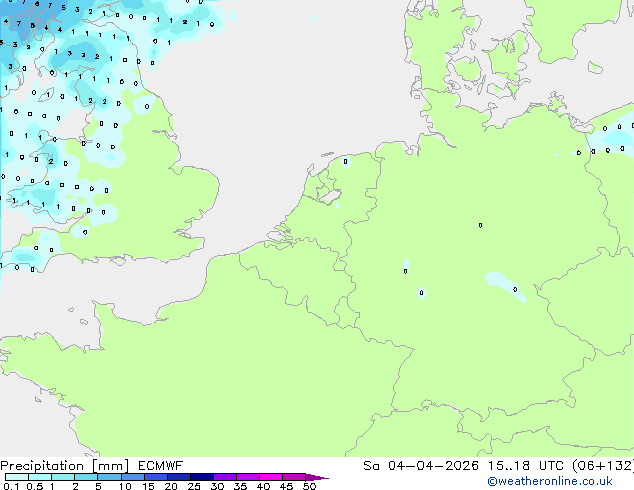Viewport: 634px width, 490px height.
Task: Click the 'ECMWF' model label
Action: pos(160,466)
